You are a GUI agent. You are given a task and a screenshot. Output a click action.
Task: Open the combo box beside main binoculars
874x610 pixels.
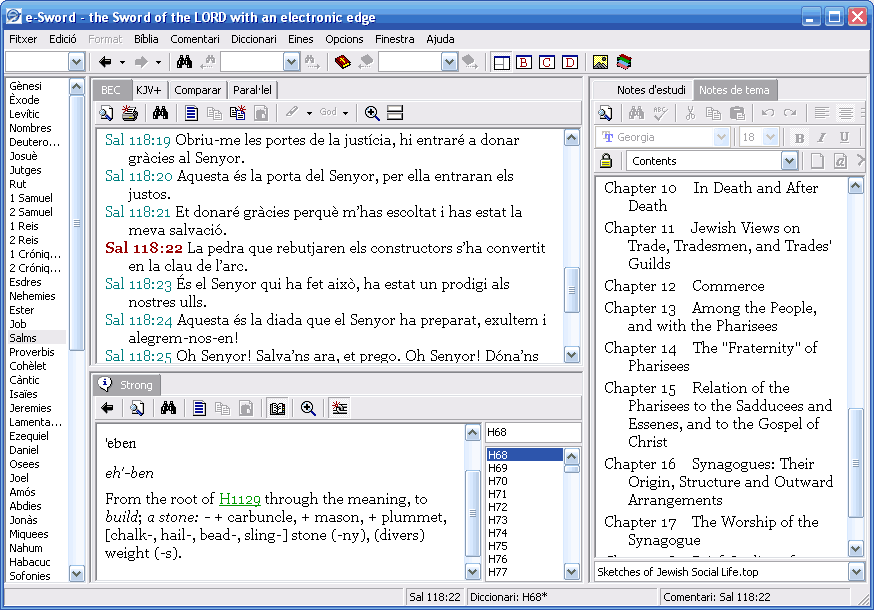[291, 62]
